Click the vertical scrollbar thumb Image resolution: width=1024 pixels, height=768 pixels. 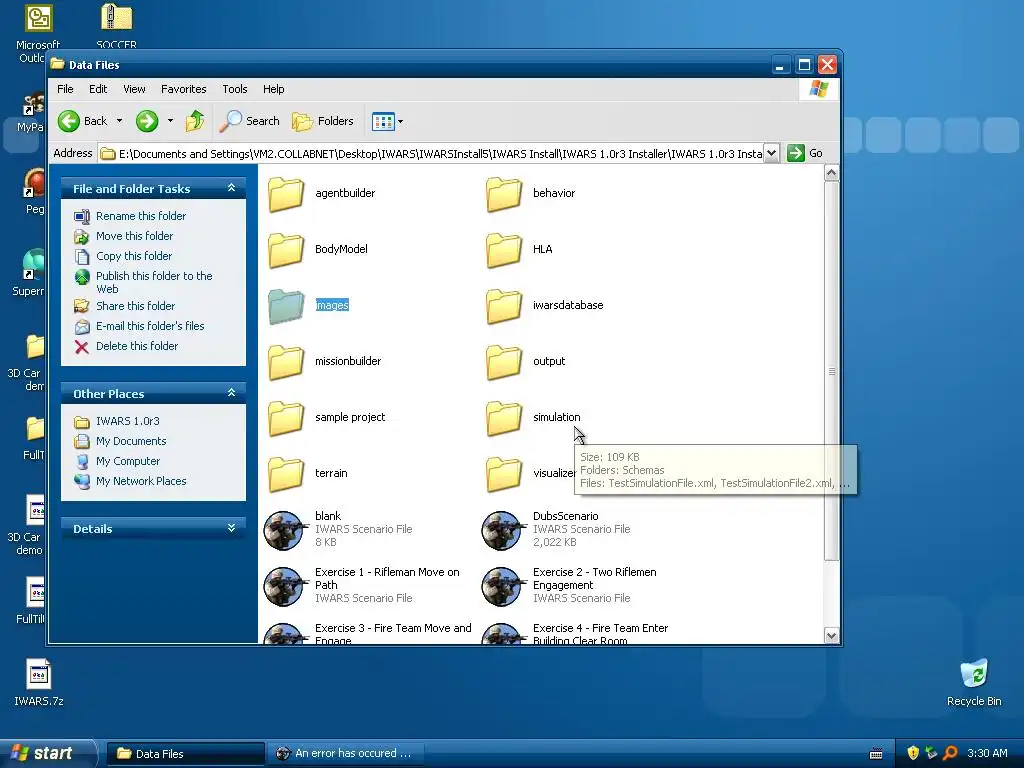tap(831, 371)
